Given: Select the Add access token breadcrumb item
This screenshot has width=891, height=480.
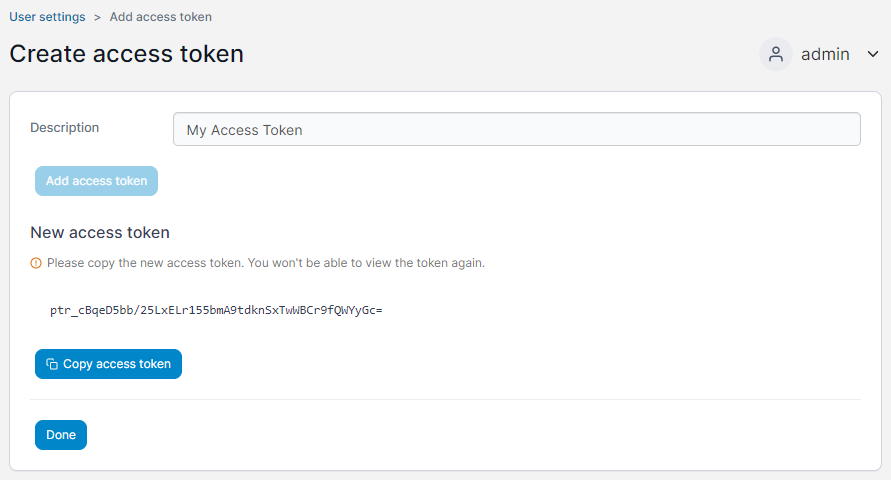Looking at the screenshot, I should click(161, 17).
